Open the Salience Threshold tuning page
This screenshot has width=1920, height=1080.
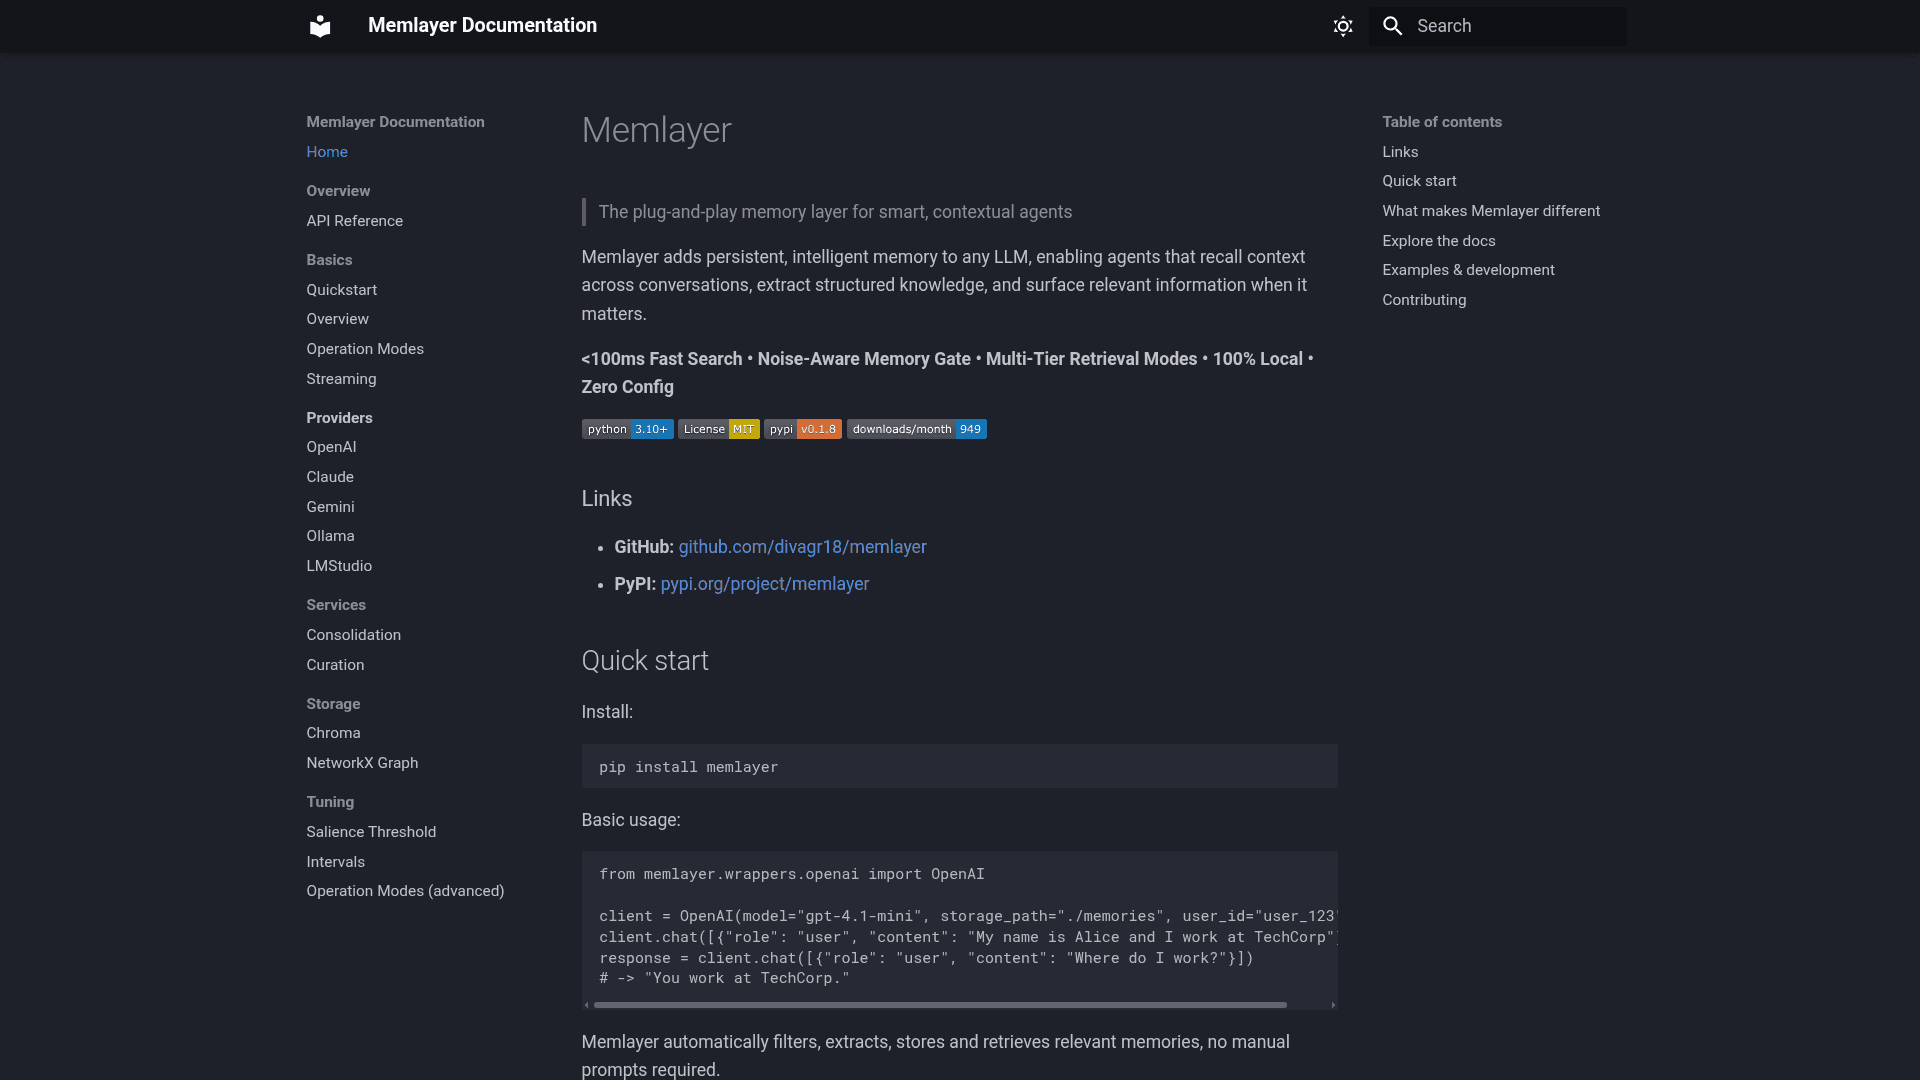coord(371,832)
